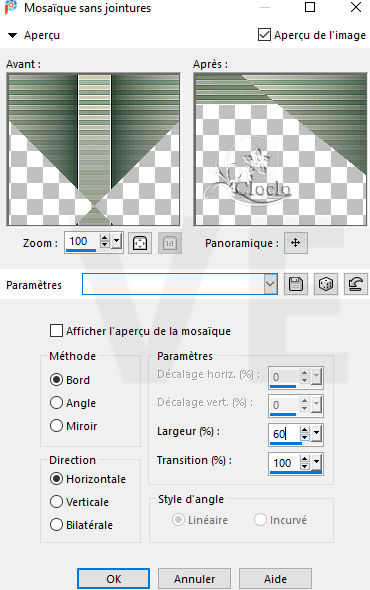
Task: Click the 1:1 actual size zoom icon
Action: tap(170, 243)
